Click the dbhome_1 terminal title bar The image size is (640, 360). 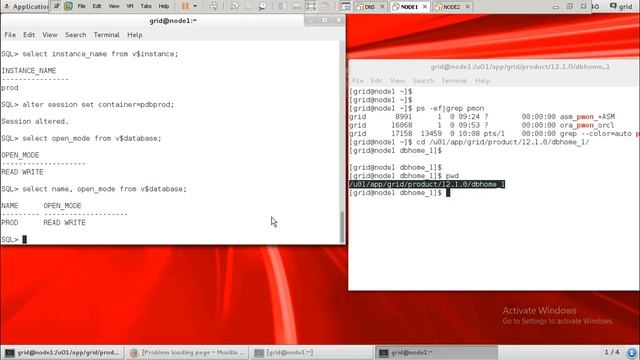point(494,67)
